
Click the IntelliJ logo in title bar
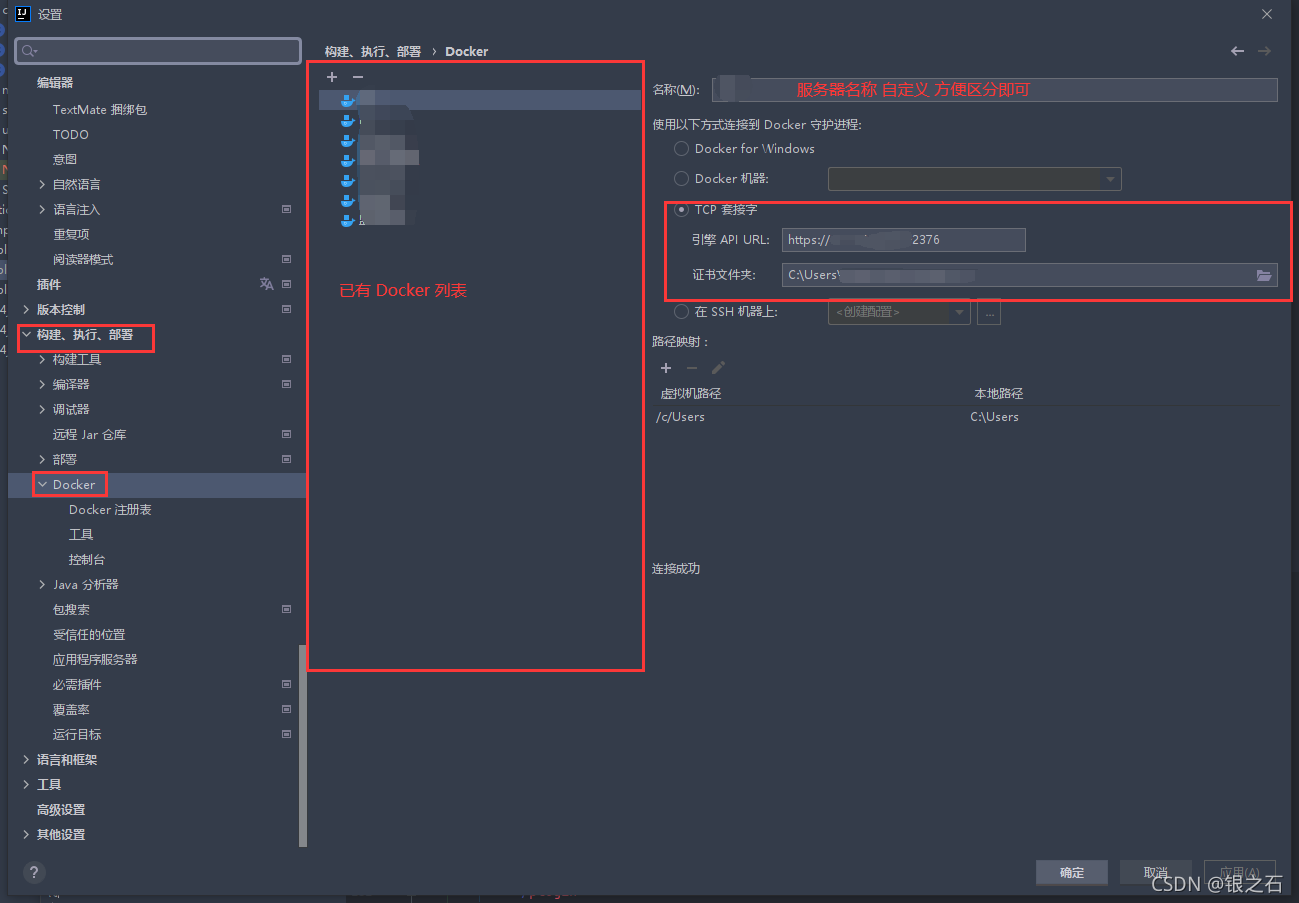24,14
